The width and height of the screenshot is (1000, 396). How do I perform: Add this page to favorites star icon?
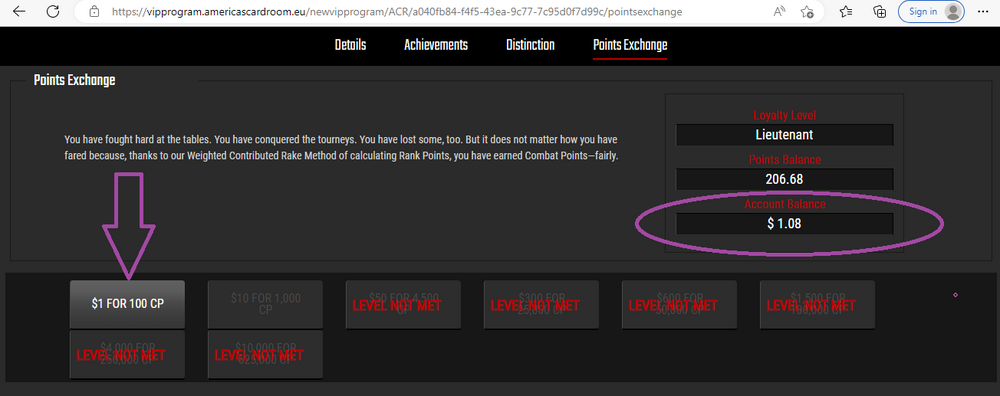807,11
